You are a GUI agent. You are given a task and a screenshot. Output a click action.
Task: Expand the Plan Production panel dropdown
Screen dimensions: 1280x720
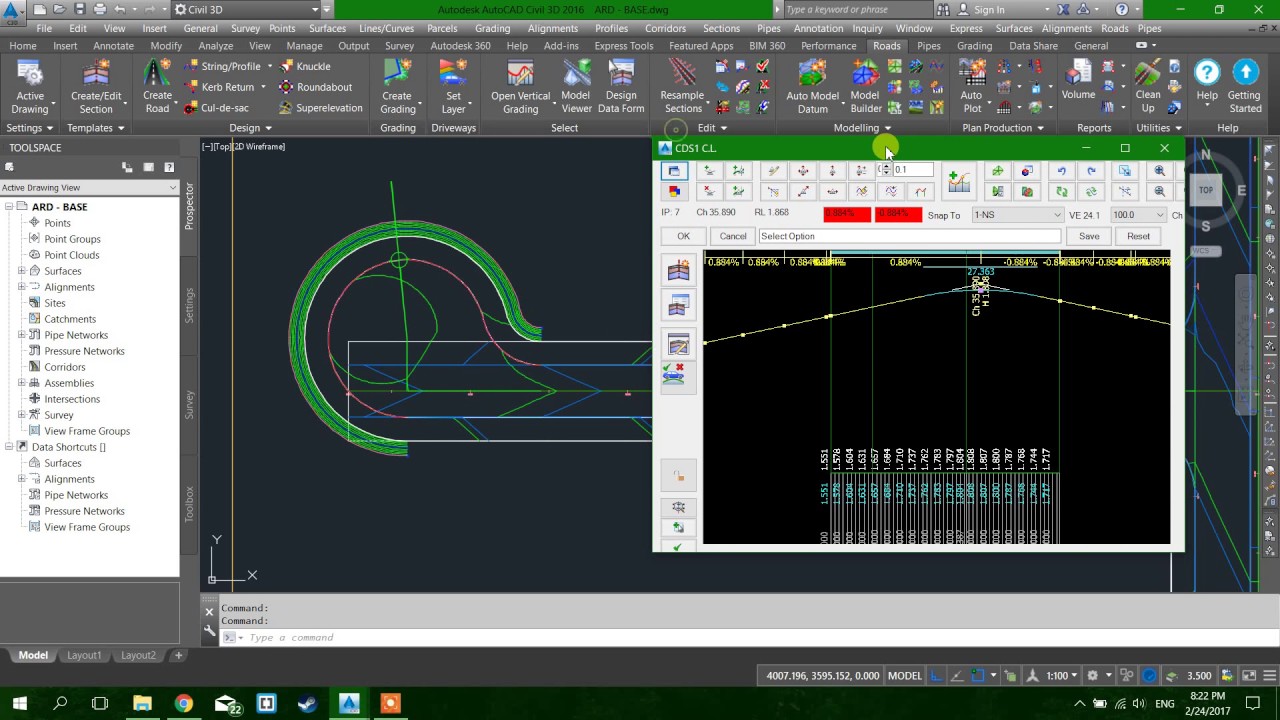coord(1003,128)
